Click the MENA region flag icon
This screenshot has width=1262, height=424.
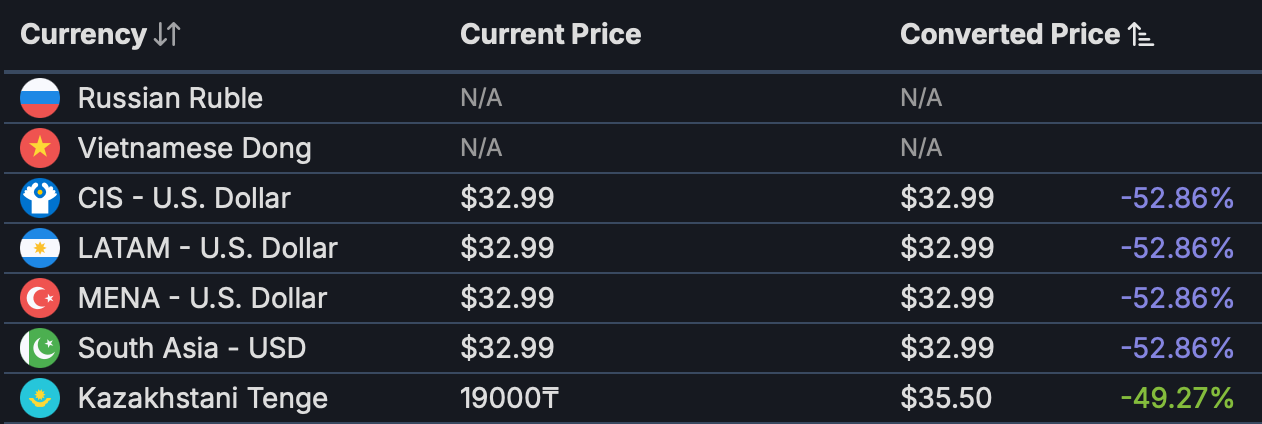click(x=41, y=298)
